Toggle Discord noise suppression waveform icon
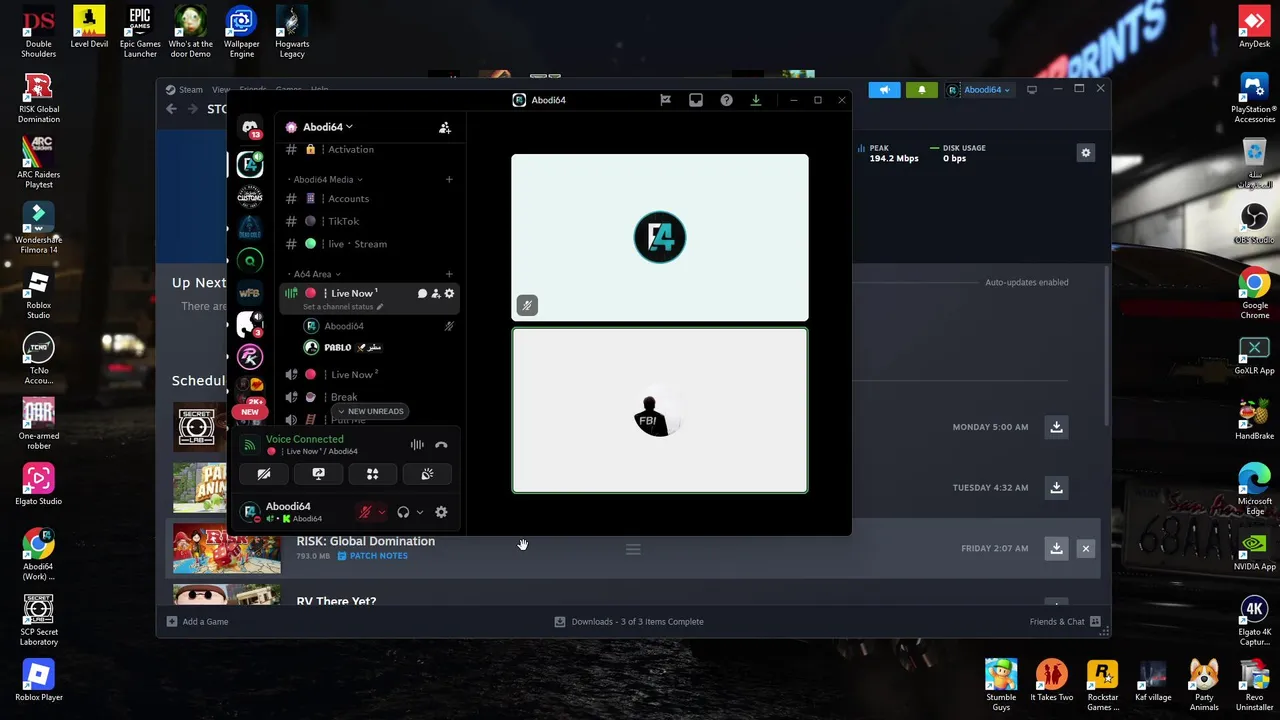 coord(417,445)
